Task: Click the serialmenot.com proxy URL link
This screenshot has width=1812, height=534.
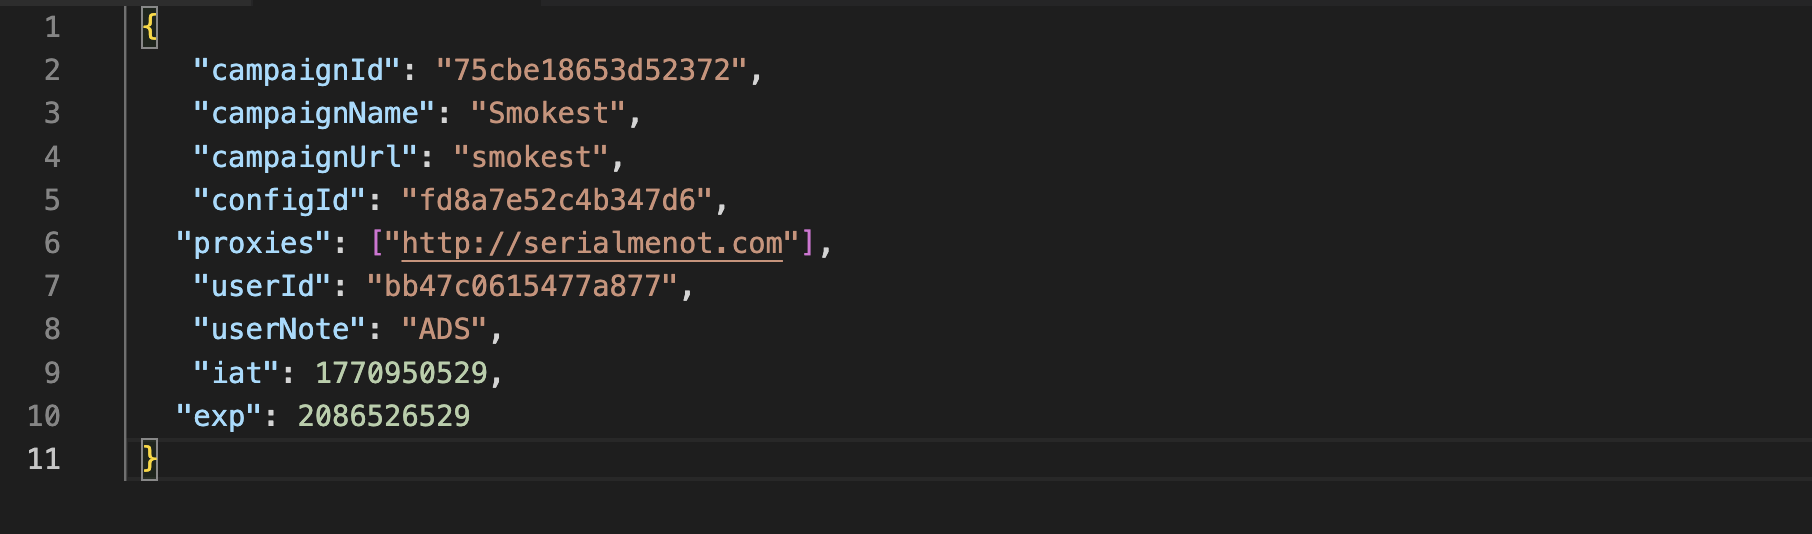Action: [592, 243]
